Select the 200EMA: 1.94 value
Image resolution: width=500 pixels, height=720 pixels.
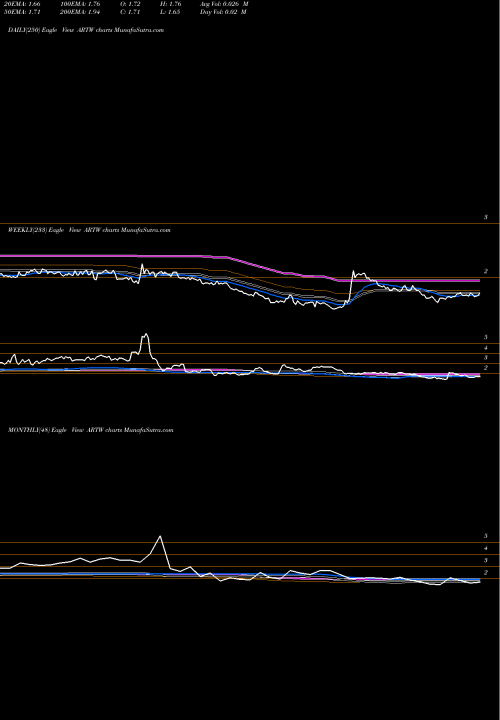[80, 12]
